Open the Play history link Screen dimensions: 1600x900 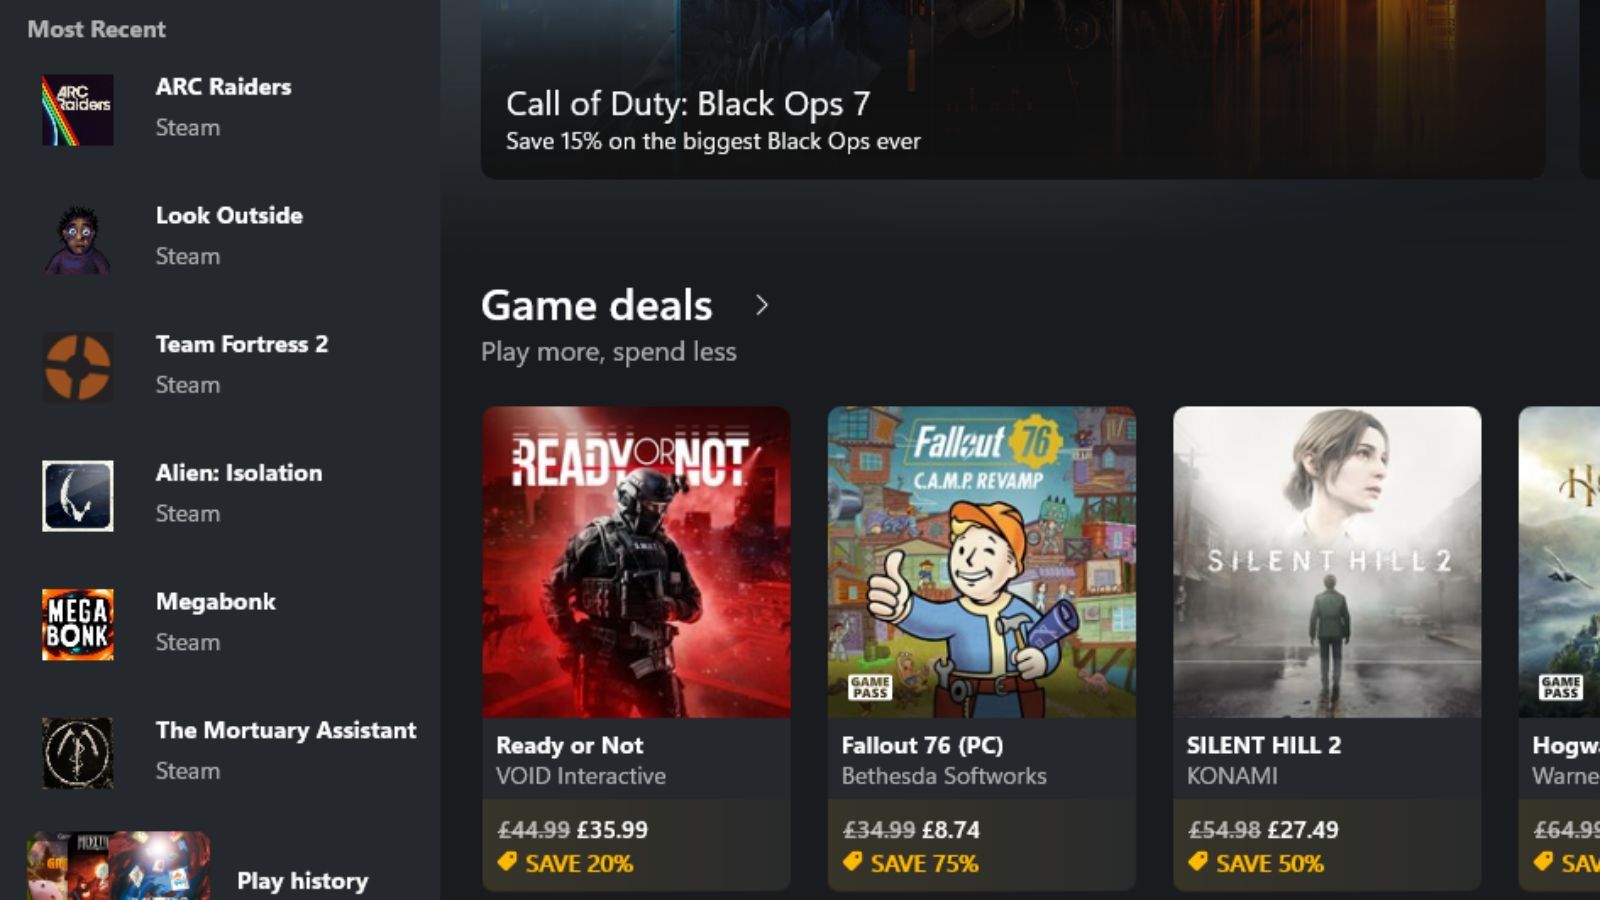302,881
